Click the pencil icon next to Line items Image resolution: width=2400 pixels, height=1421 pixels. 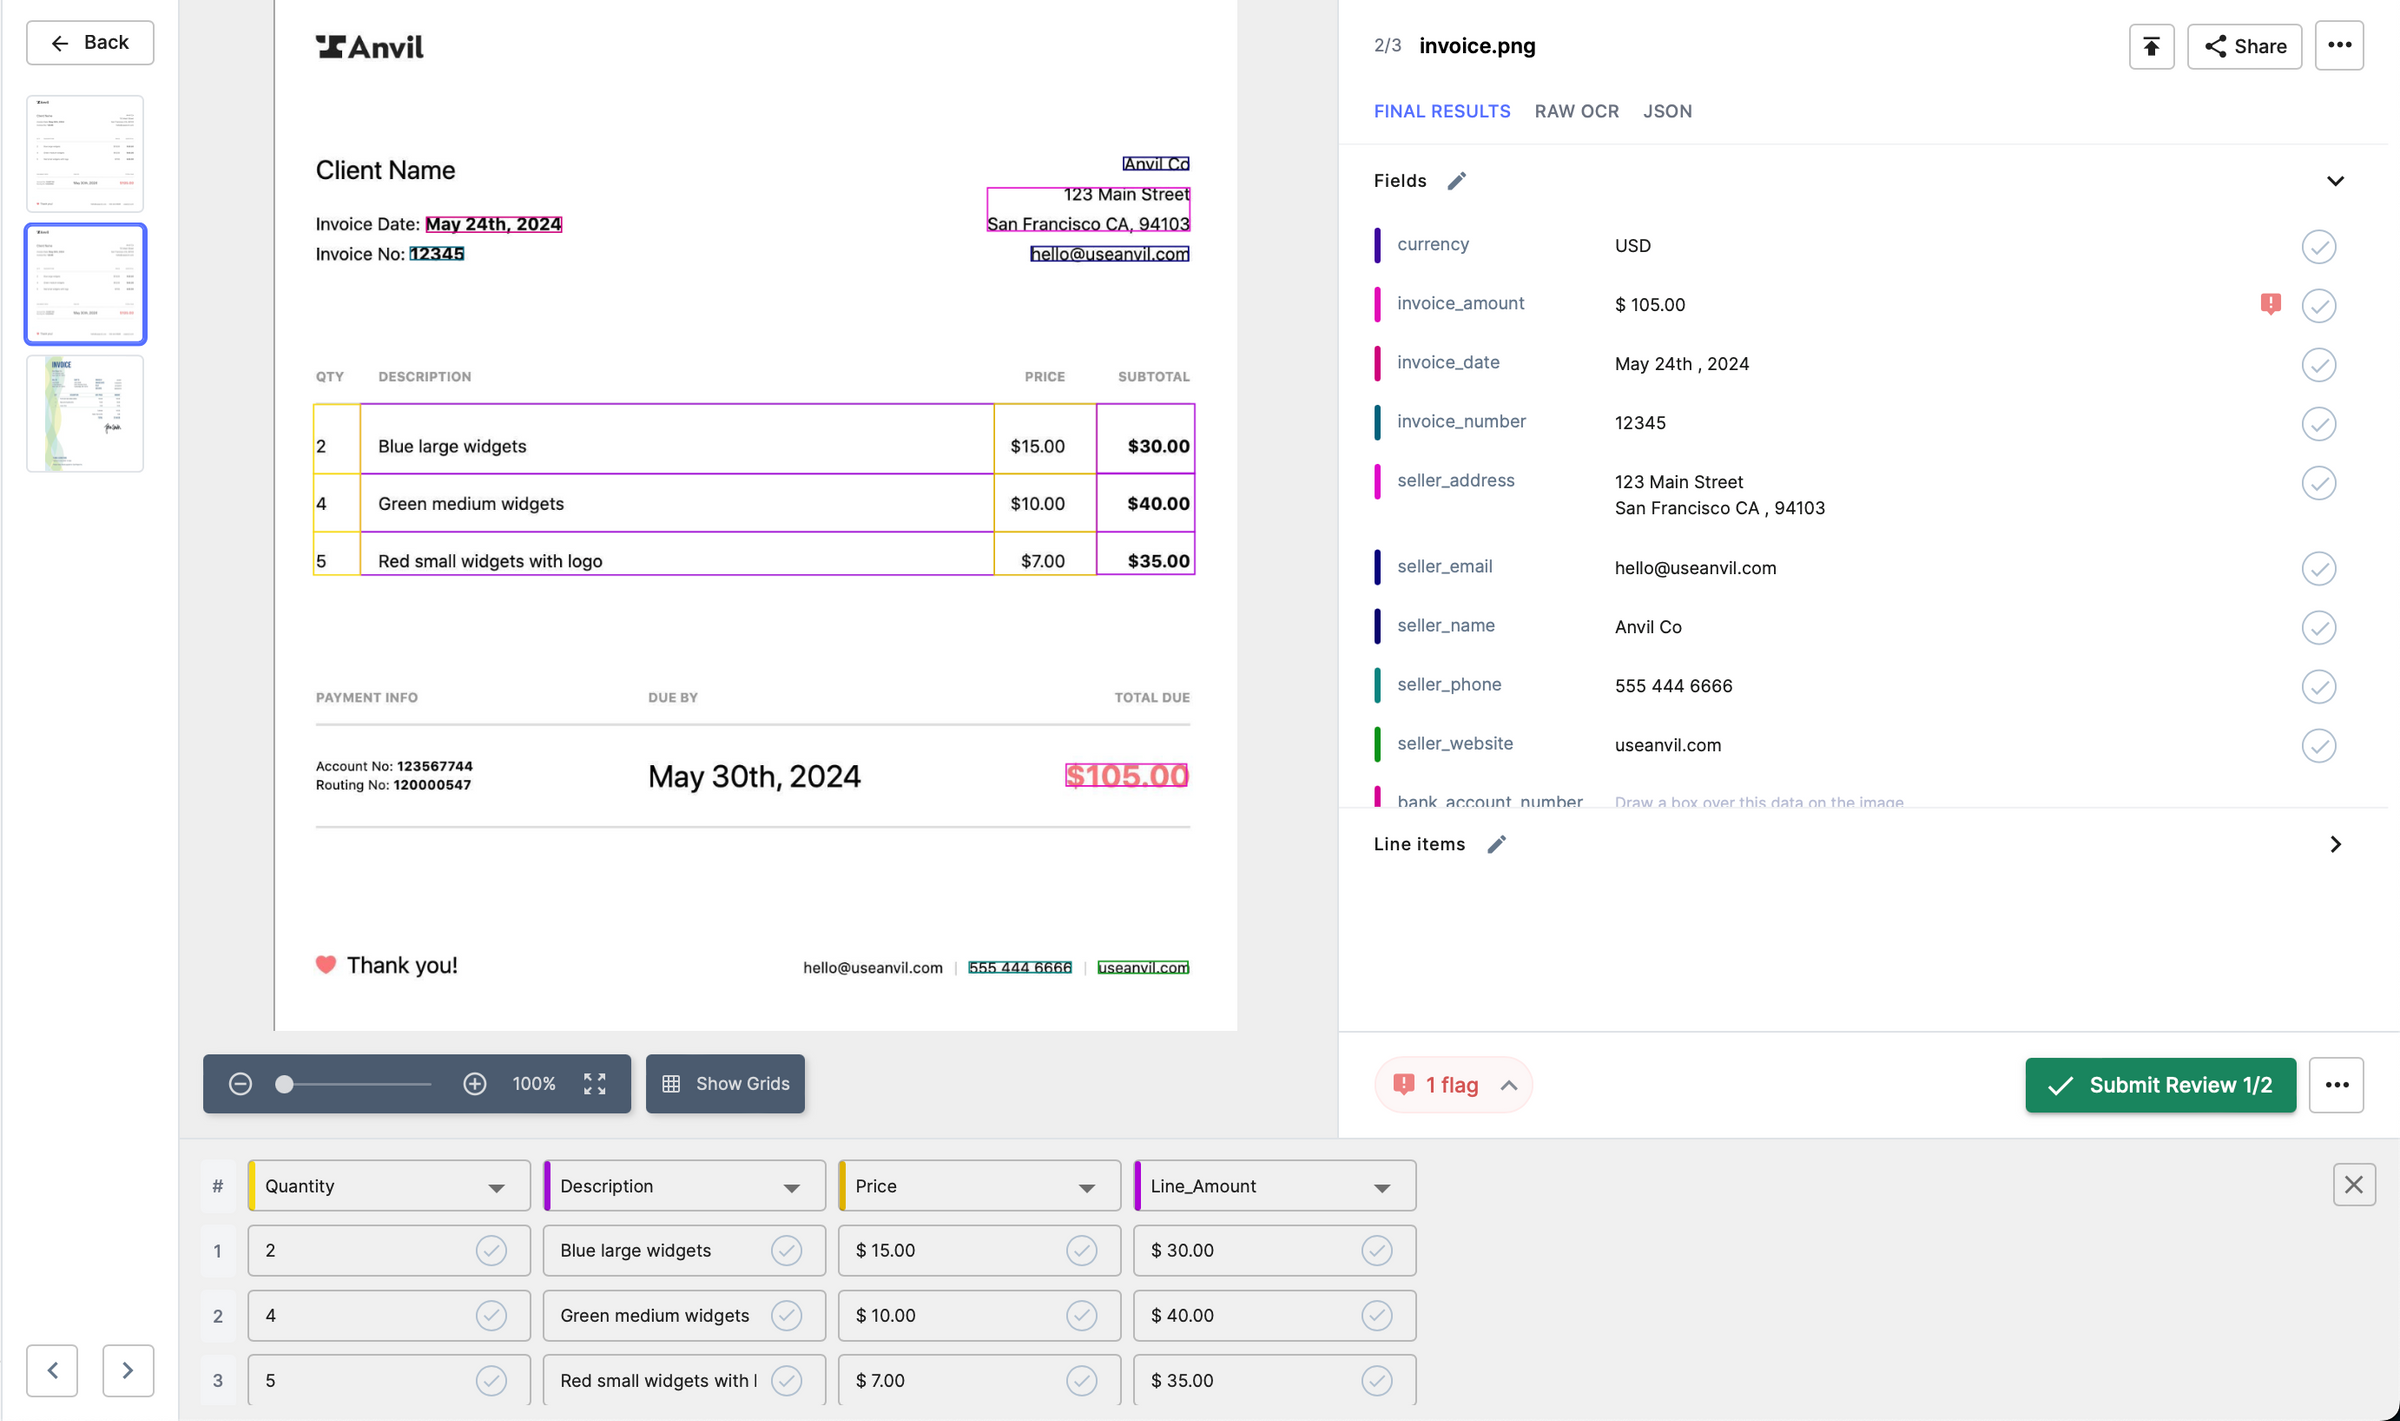[x=1496, y=844]
